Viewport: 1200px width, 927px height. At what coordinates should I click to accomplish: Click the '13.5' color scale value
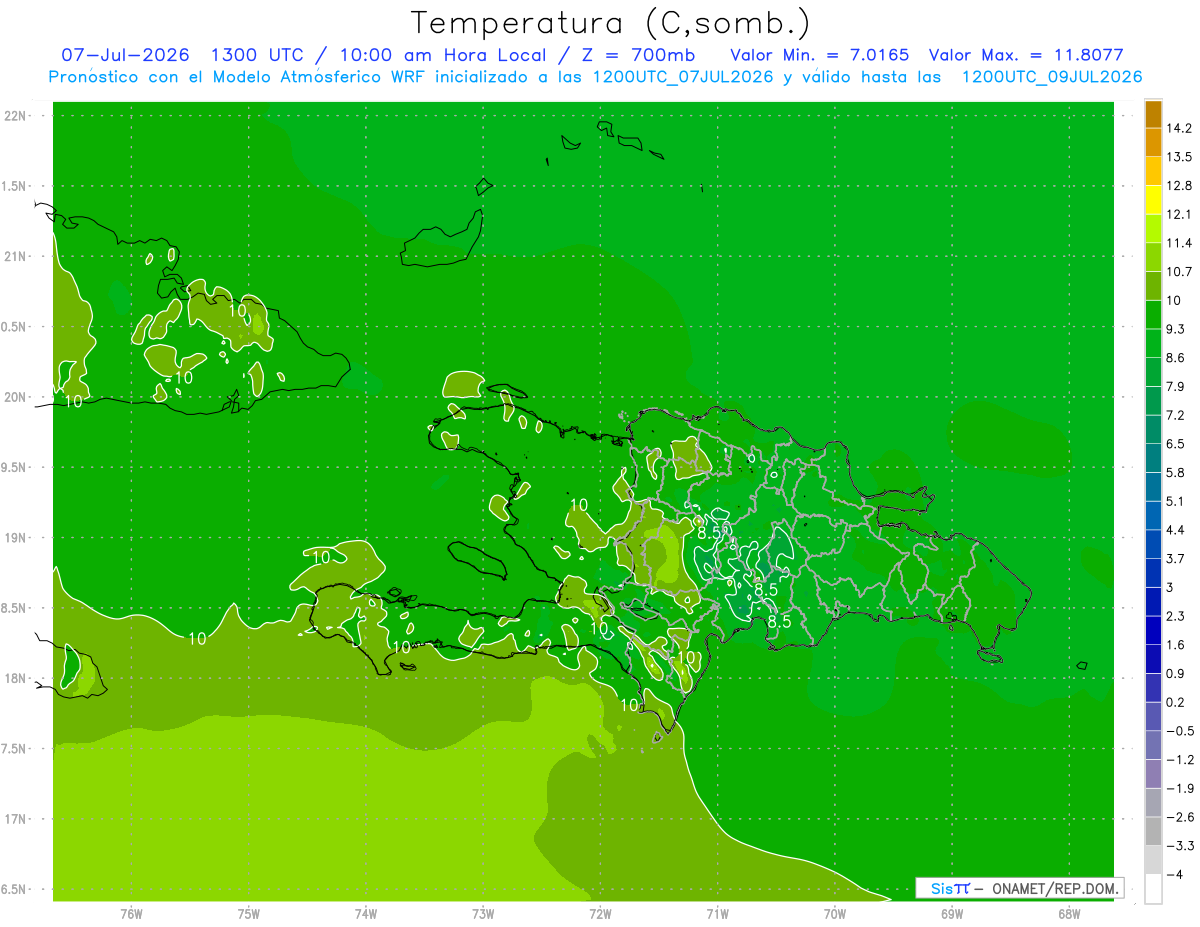tap(1180, 157)
